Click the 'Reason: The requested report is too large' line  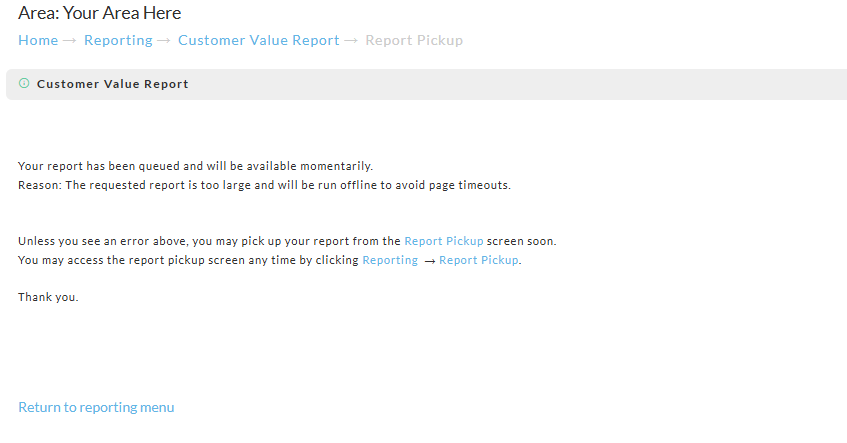(264, 185)
